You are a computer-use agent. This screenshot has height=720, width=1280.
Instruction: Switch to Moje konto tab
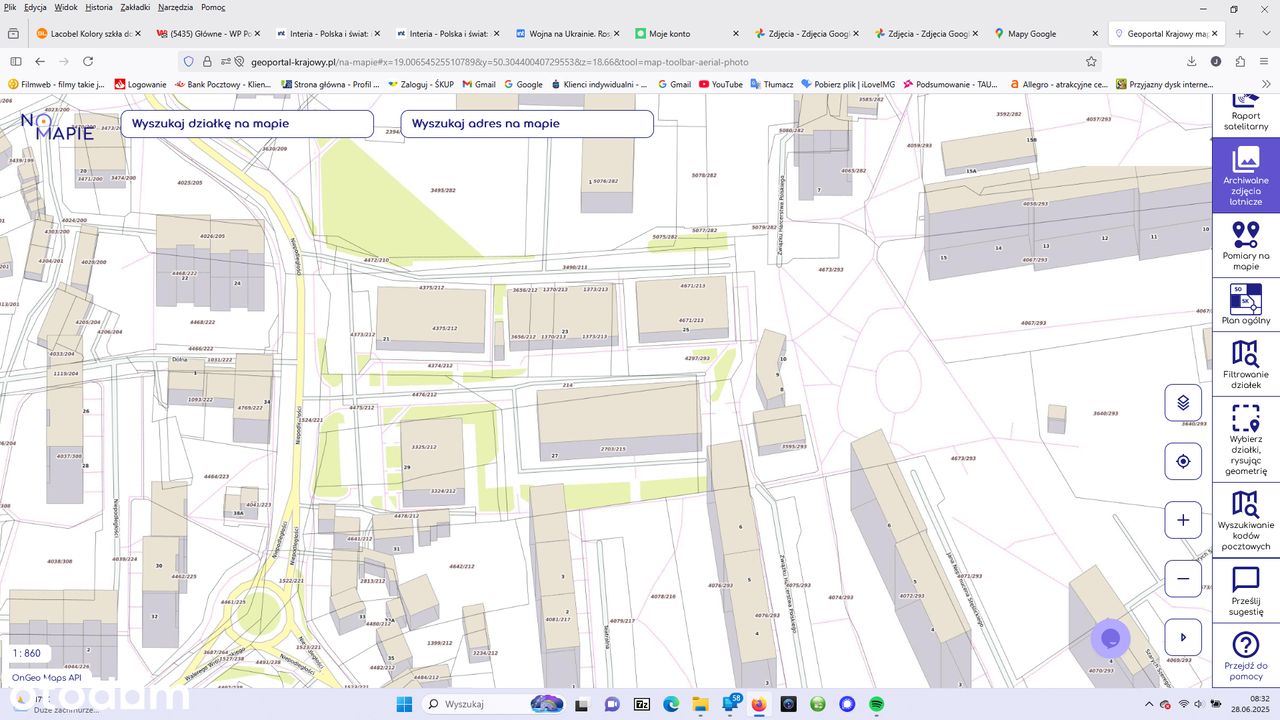click(x=687, y=33)
